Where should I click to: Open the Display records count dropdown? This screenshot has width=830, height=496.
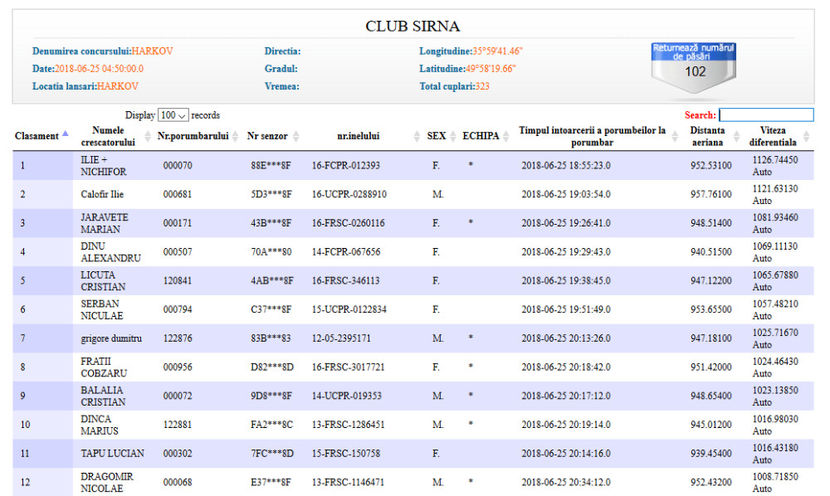point(173,115)
